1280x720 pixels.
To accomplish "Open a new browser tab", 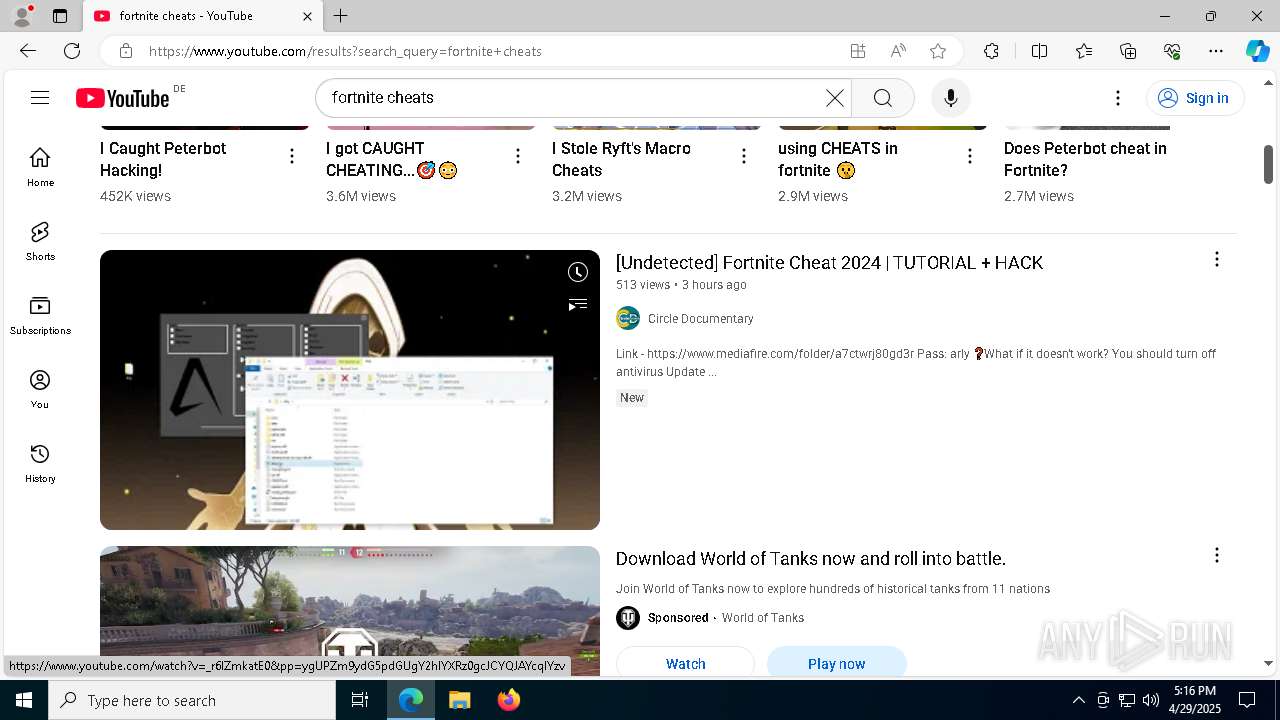I will point(341,16).
